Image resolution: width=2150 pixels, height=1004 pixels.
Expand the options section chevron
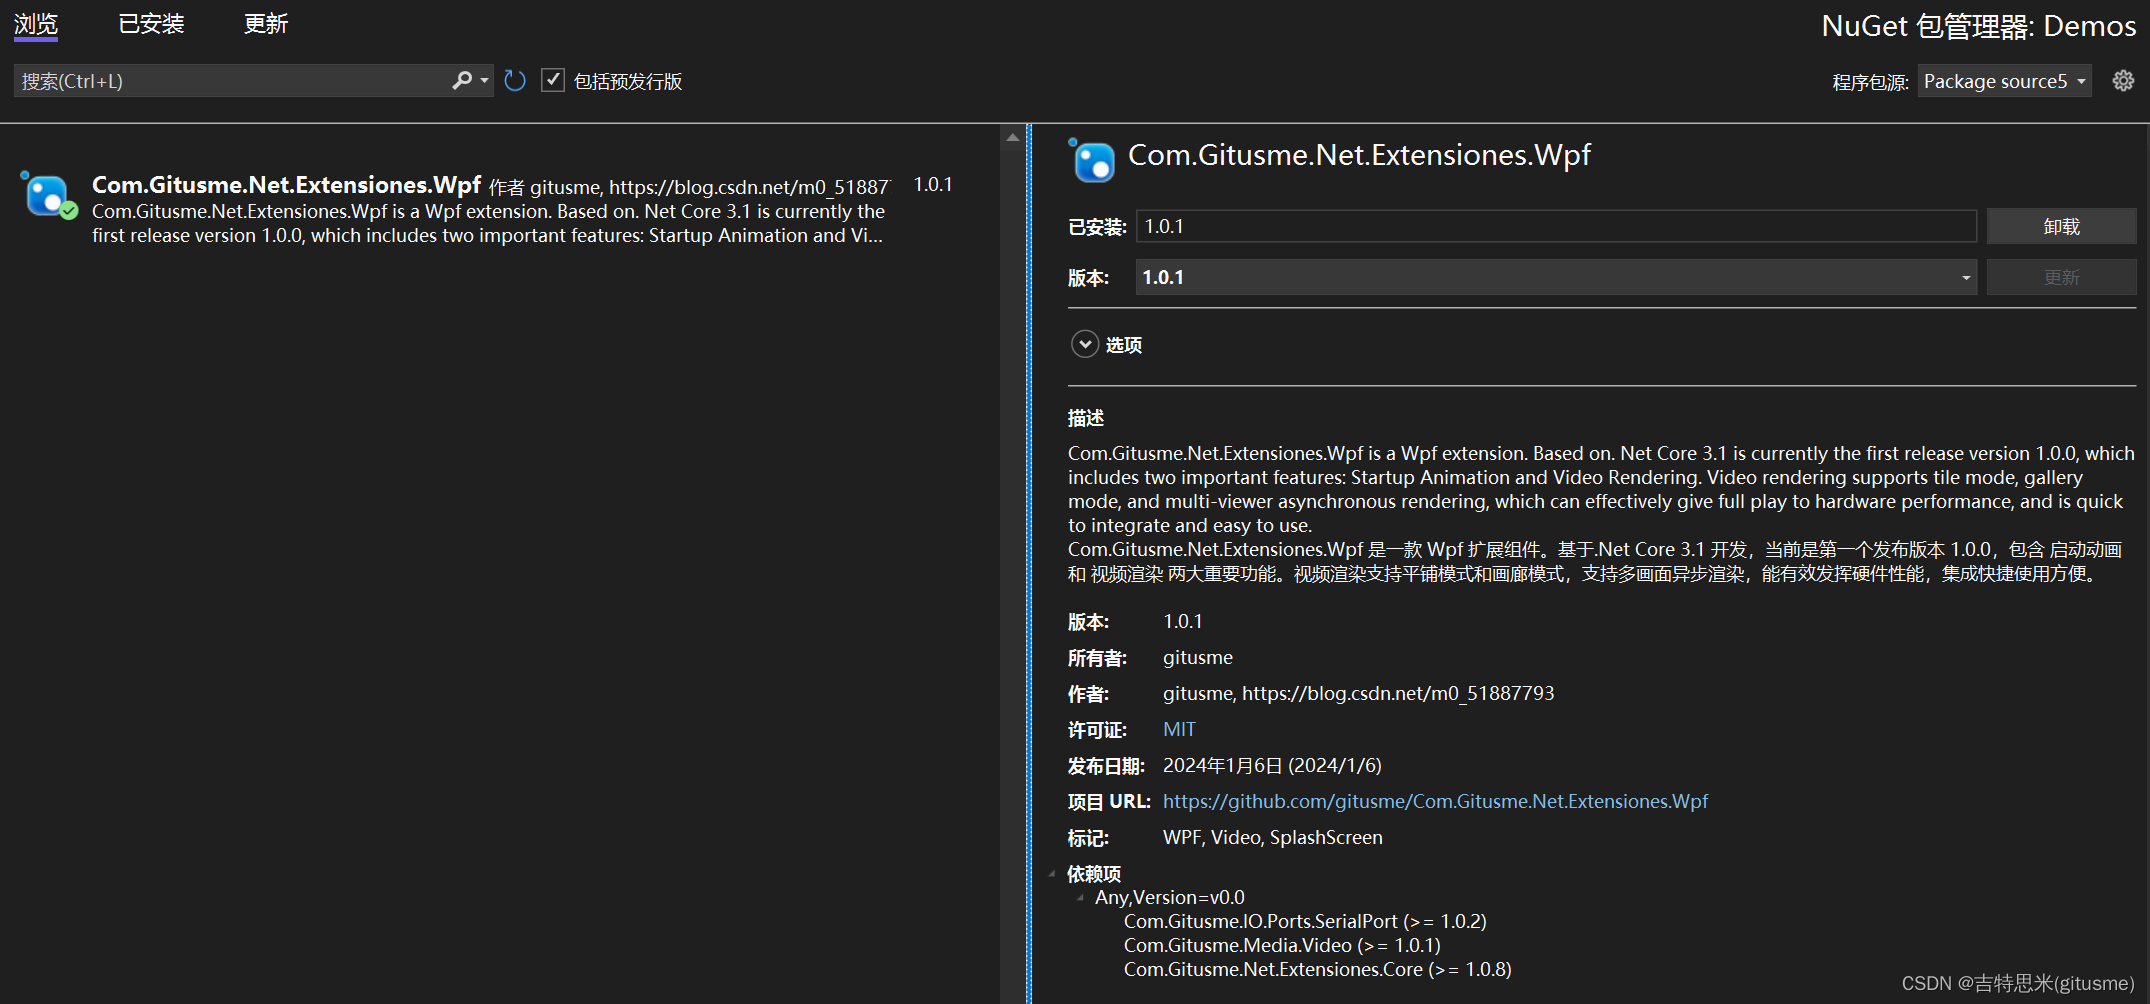coord(1085,344)
